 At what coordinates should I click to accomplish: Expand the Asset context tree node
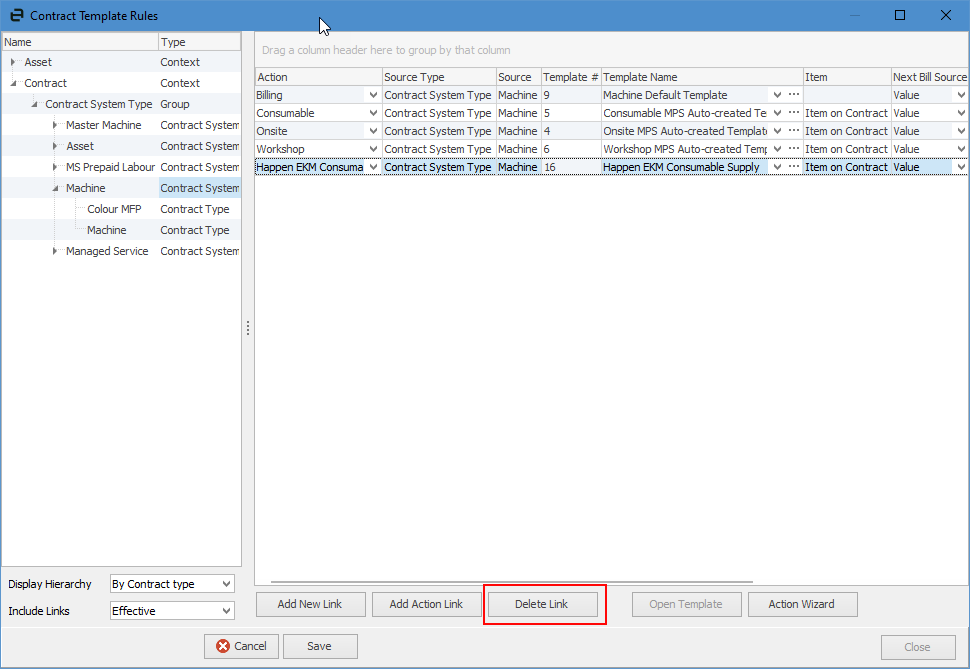(13, 62)
